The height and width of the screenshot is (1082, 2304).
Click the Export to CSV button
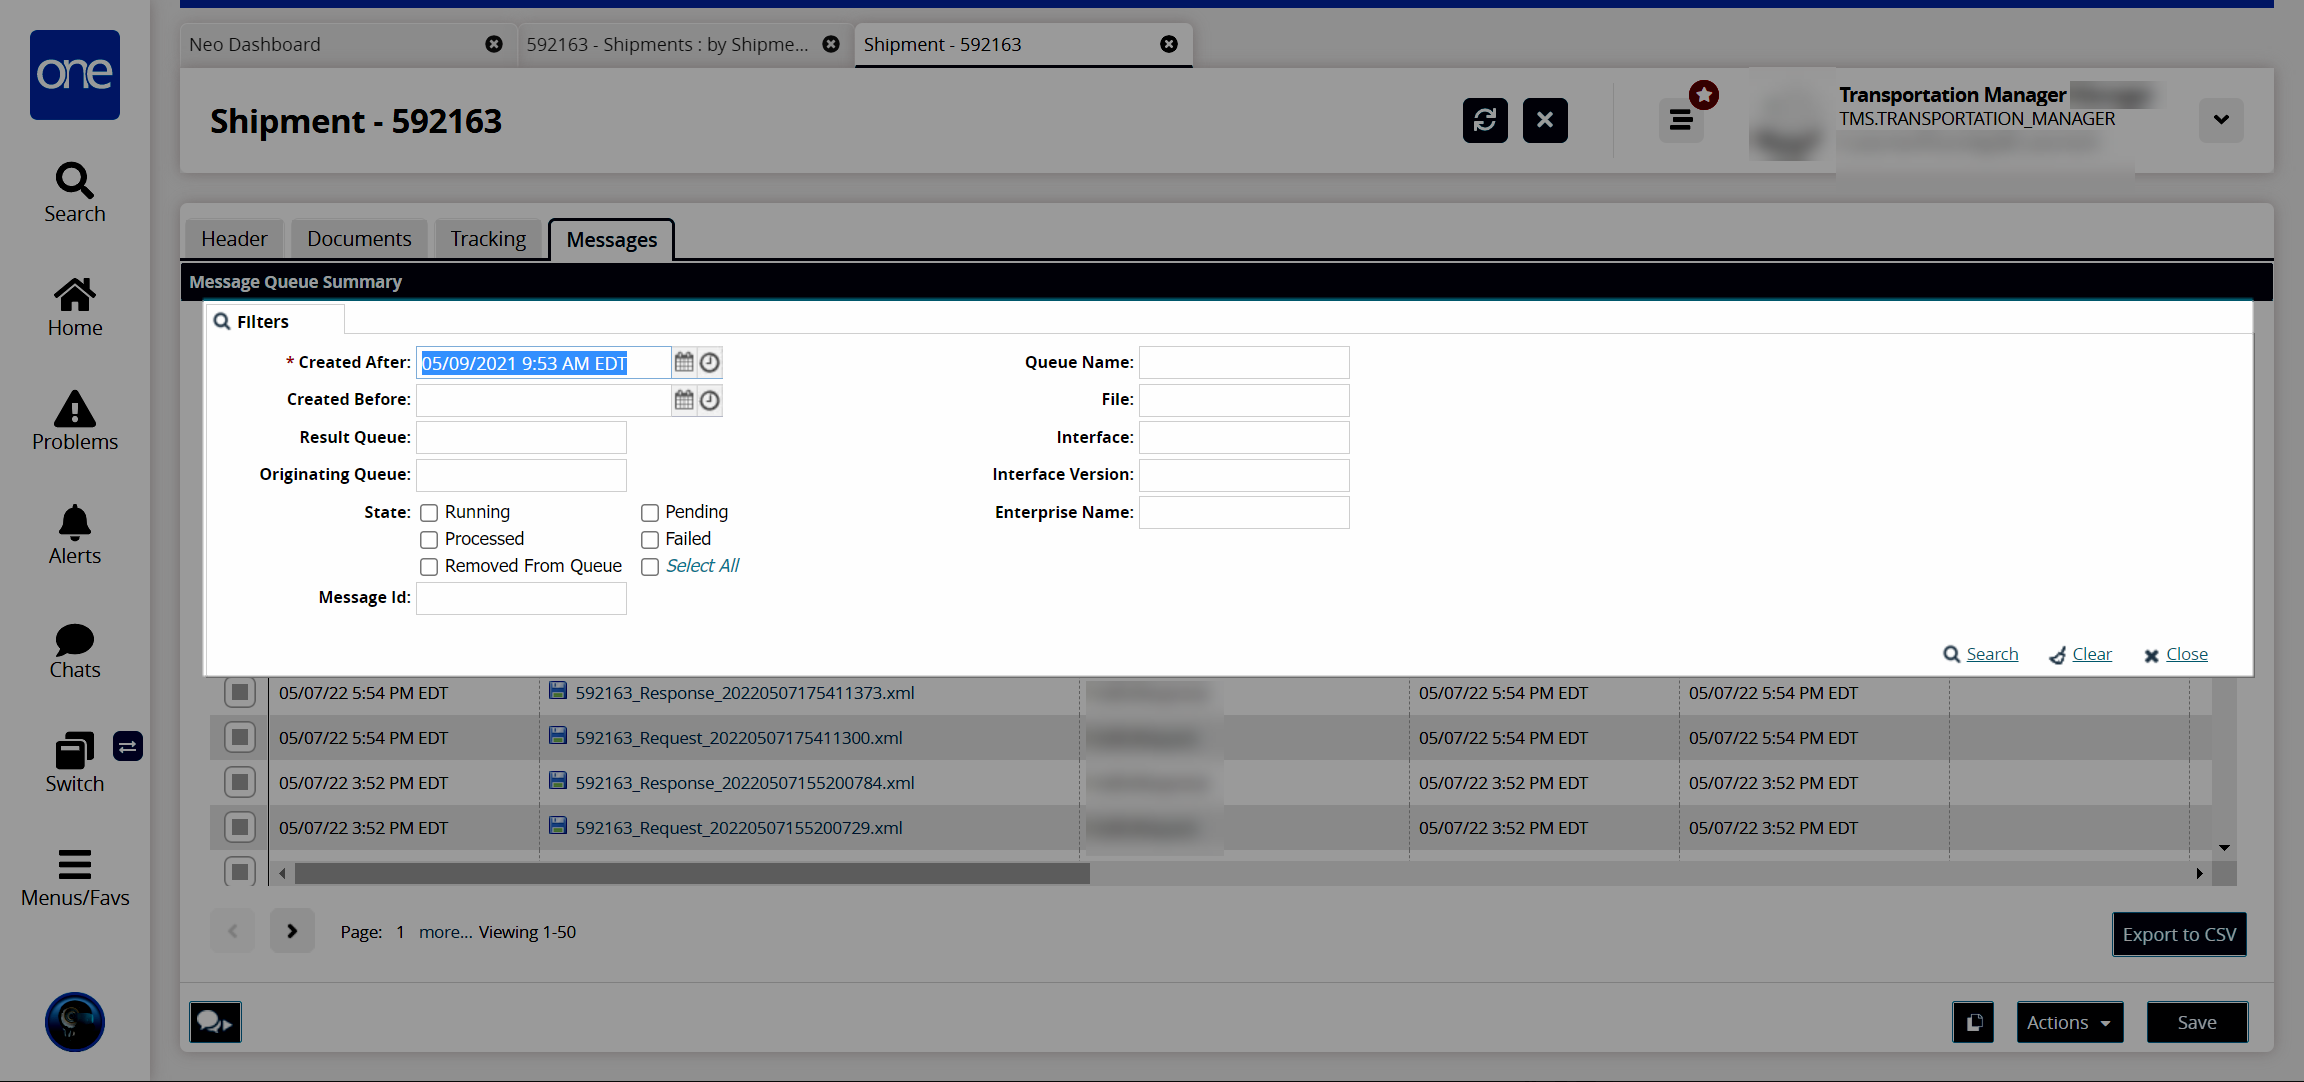pyautogui.click(x=2182, y=932)
